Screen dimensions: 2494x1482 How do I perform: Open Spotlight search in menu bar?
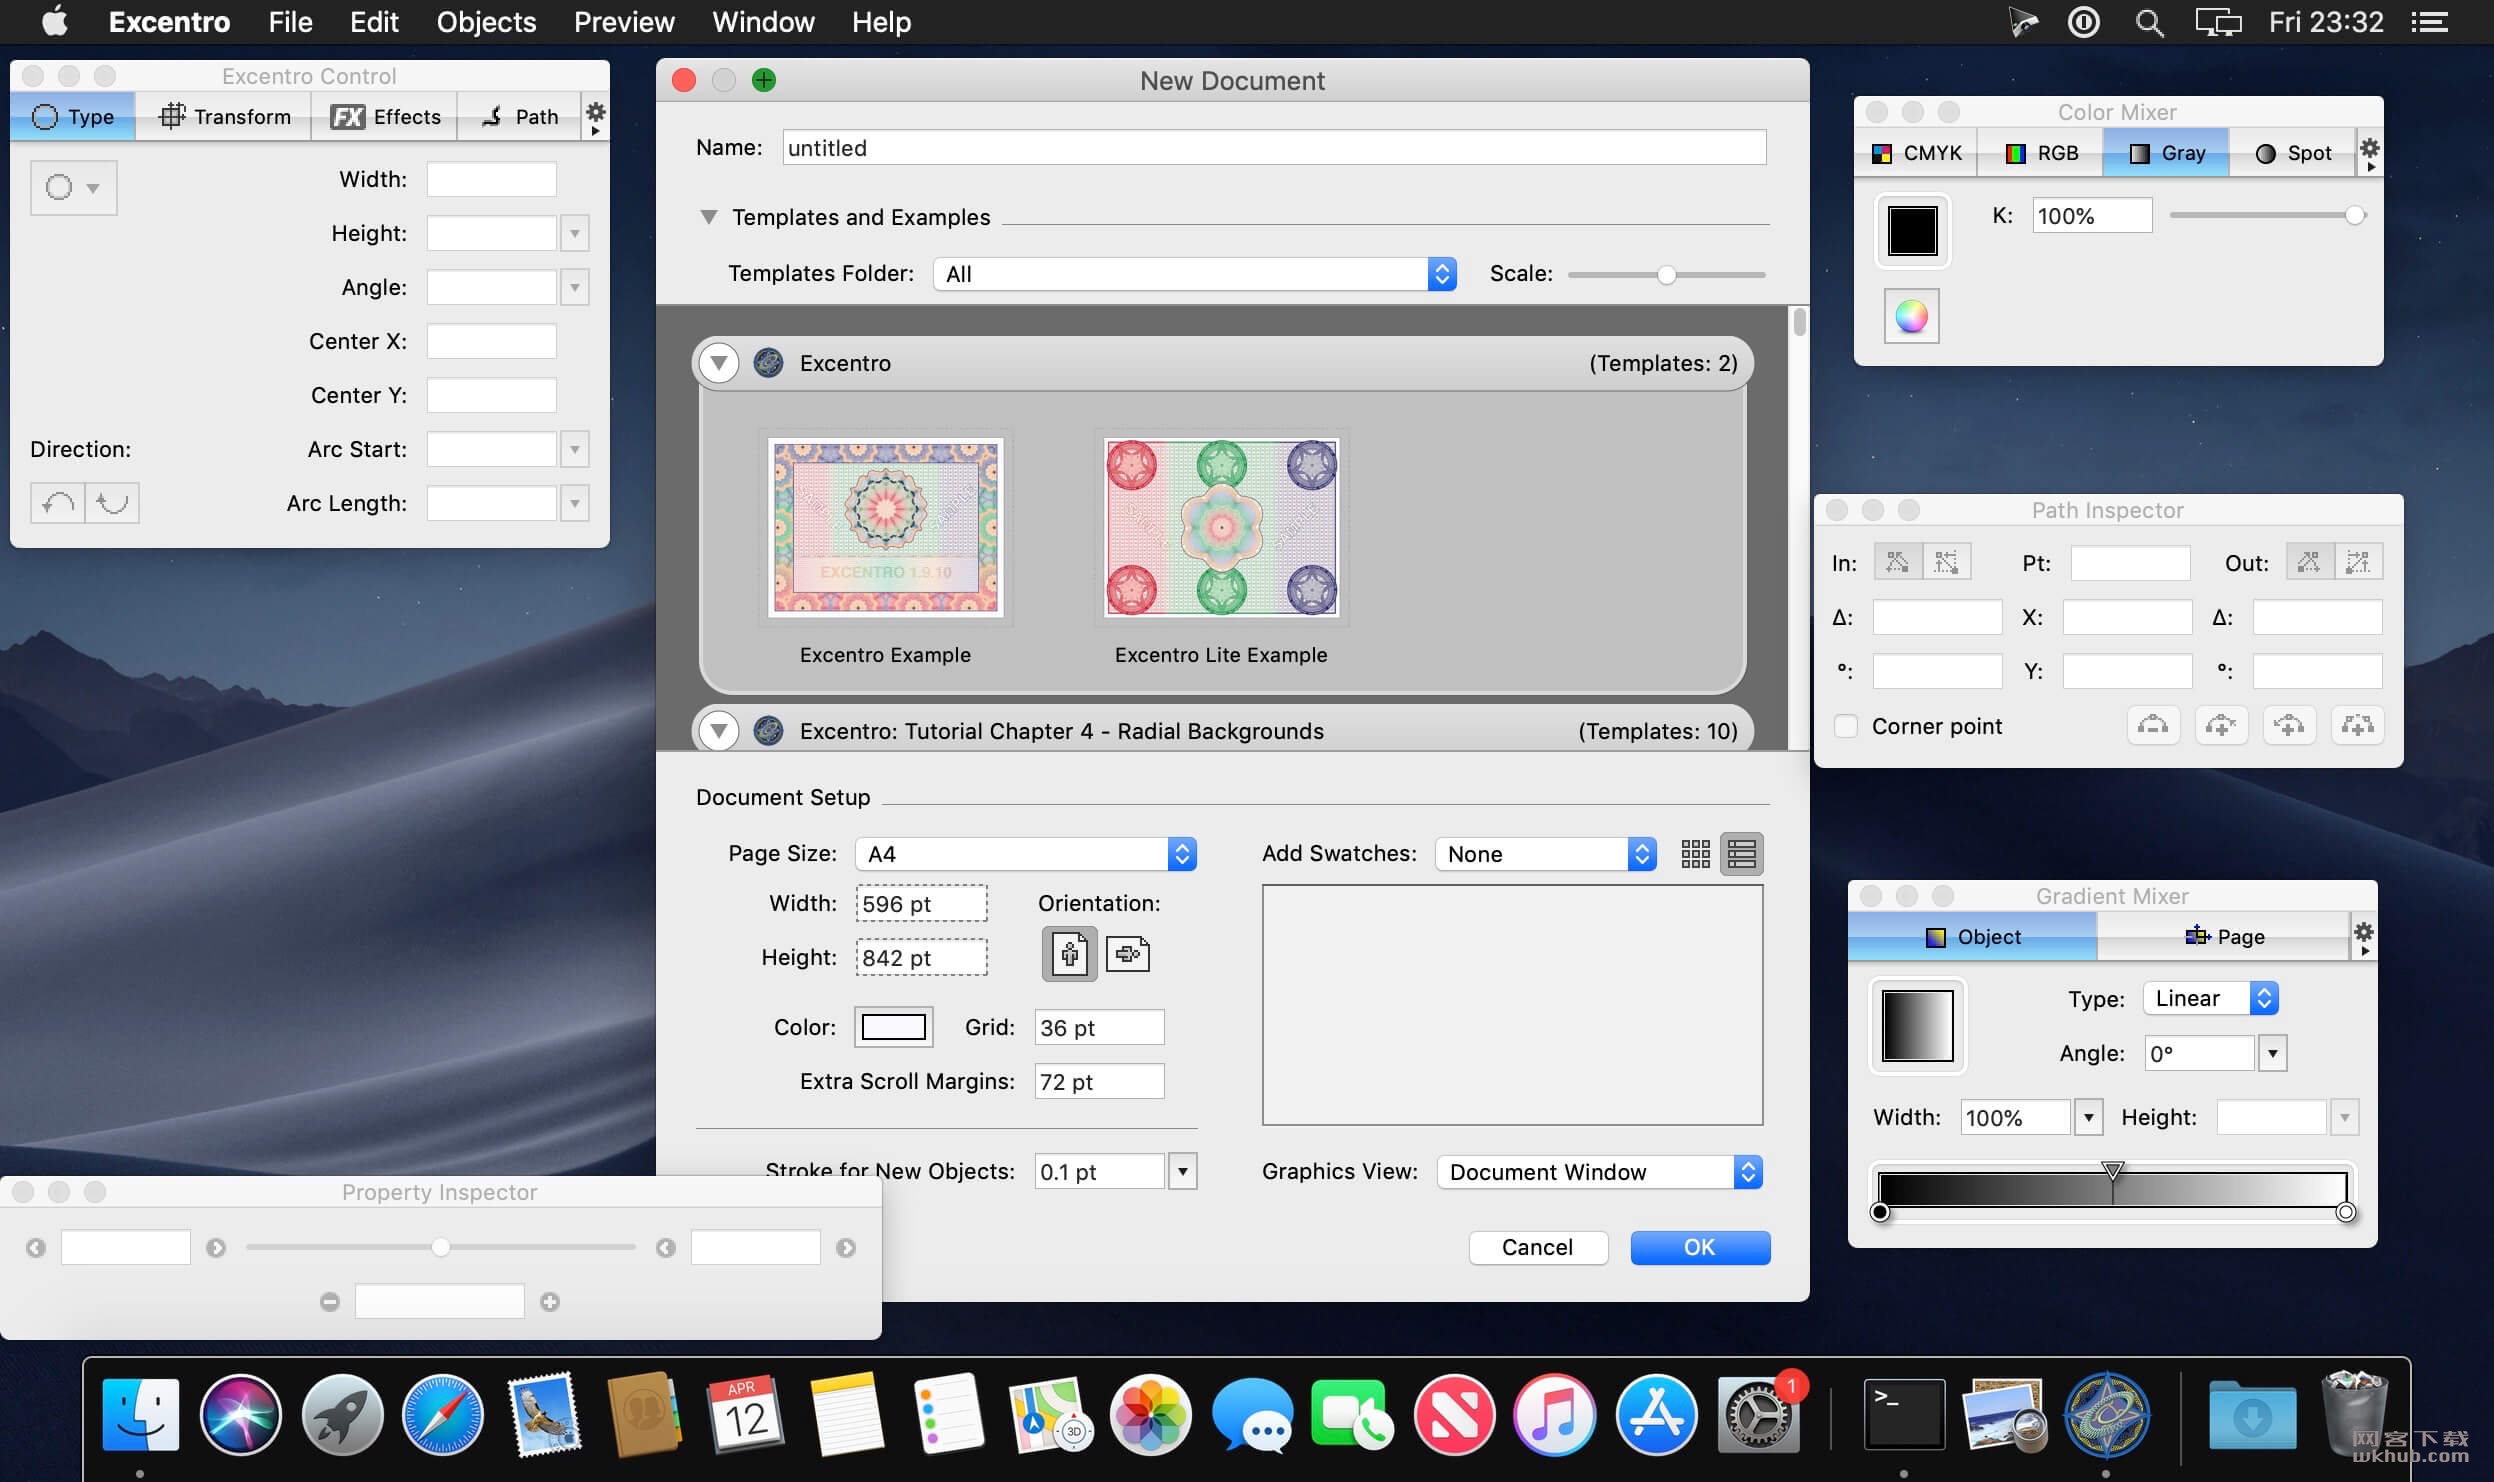click(x=2149, y=22)
